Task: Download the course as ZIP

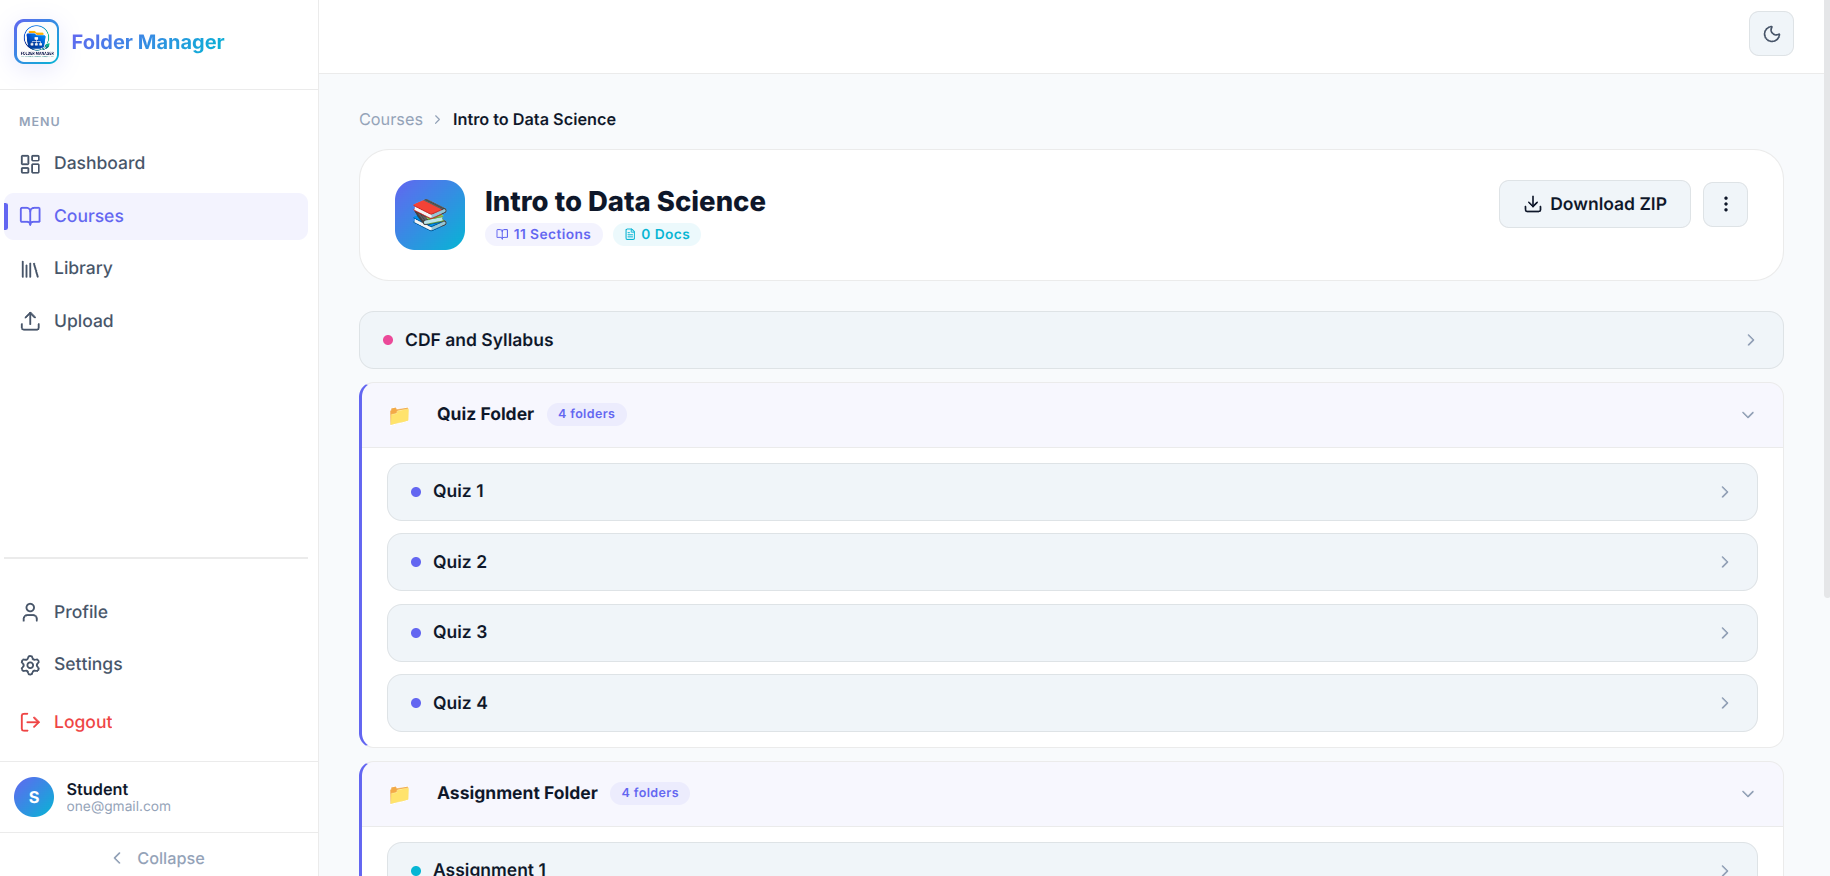Action: click(1594, 204)
